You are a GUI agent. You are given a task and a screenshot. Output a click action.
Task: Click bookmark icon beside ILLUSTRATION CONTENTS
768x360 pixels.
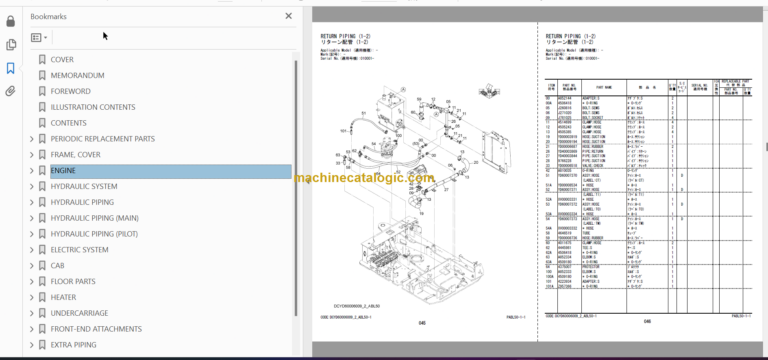(x=42, y=107)
